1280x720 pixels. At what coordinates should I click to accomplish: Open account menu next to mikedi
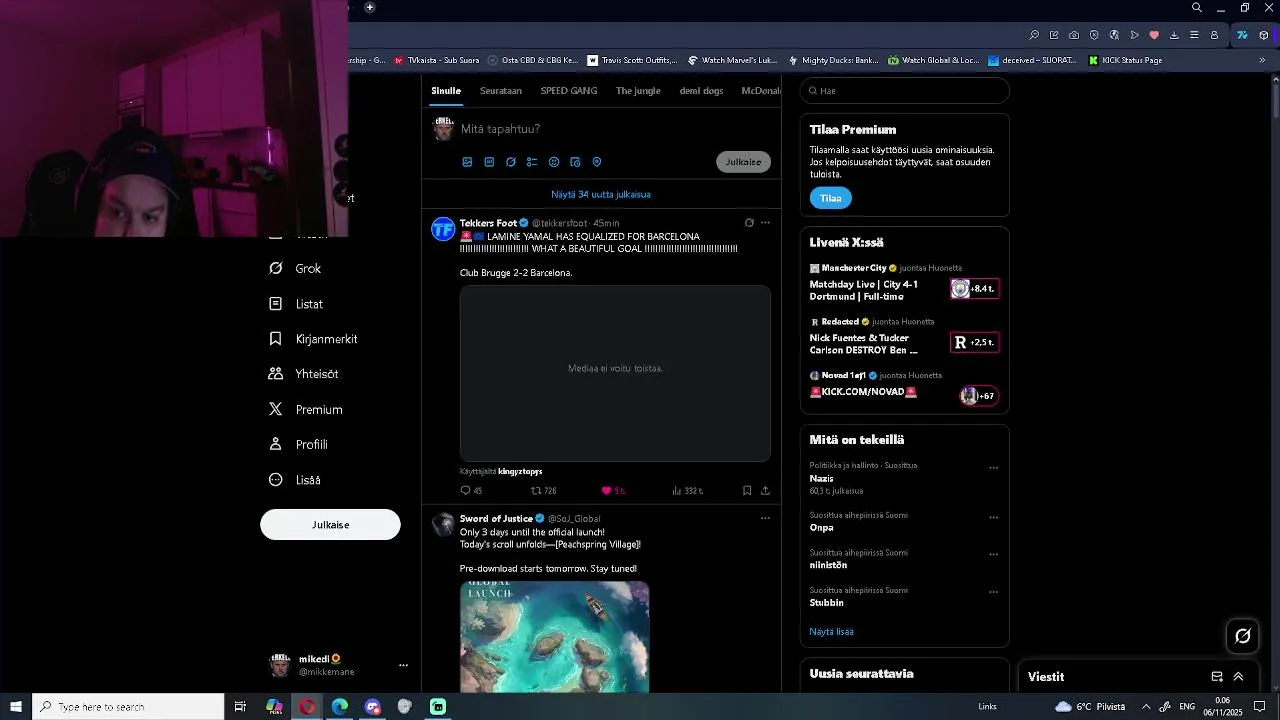point(403,665)
